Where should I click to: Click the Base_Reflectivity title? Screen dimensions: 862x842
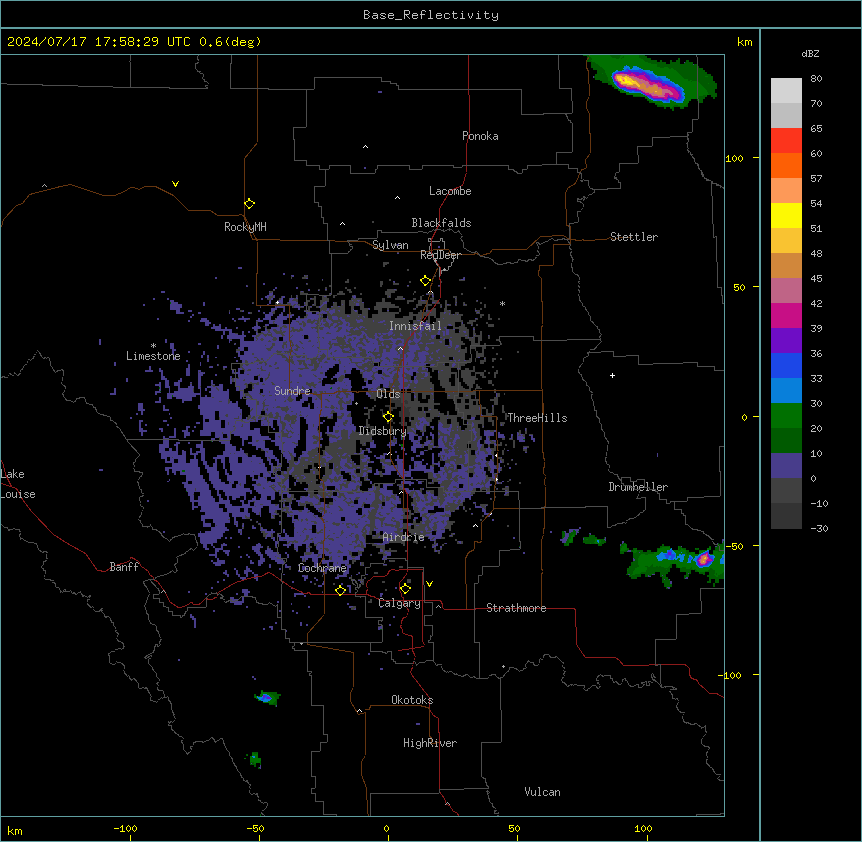point(431,15)
